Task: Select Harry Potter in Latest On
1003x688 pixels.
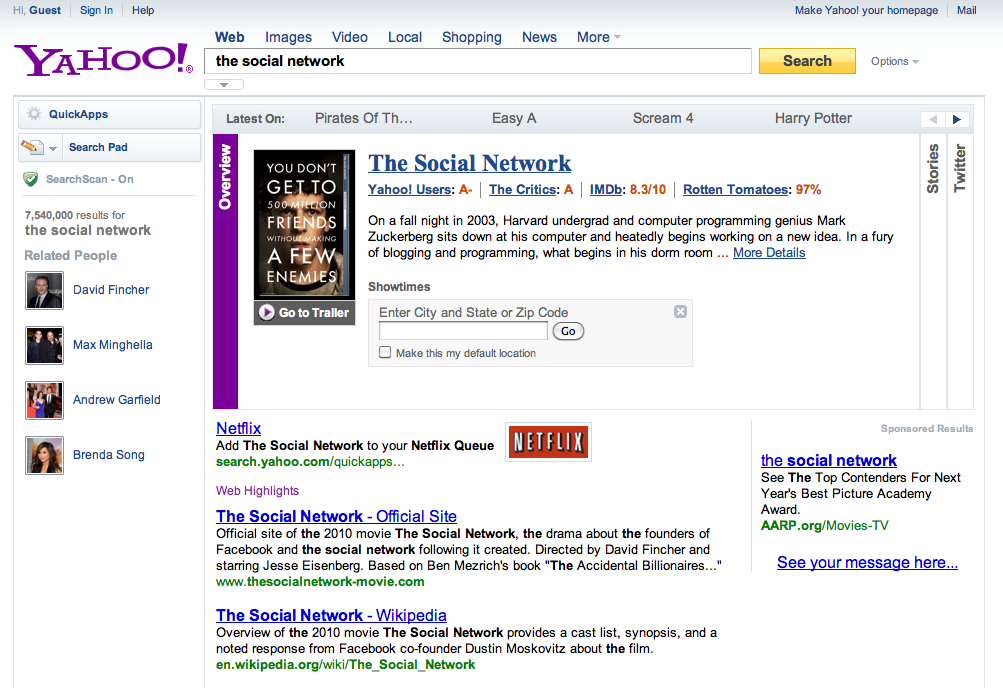Action: point(813,118)
